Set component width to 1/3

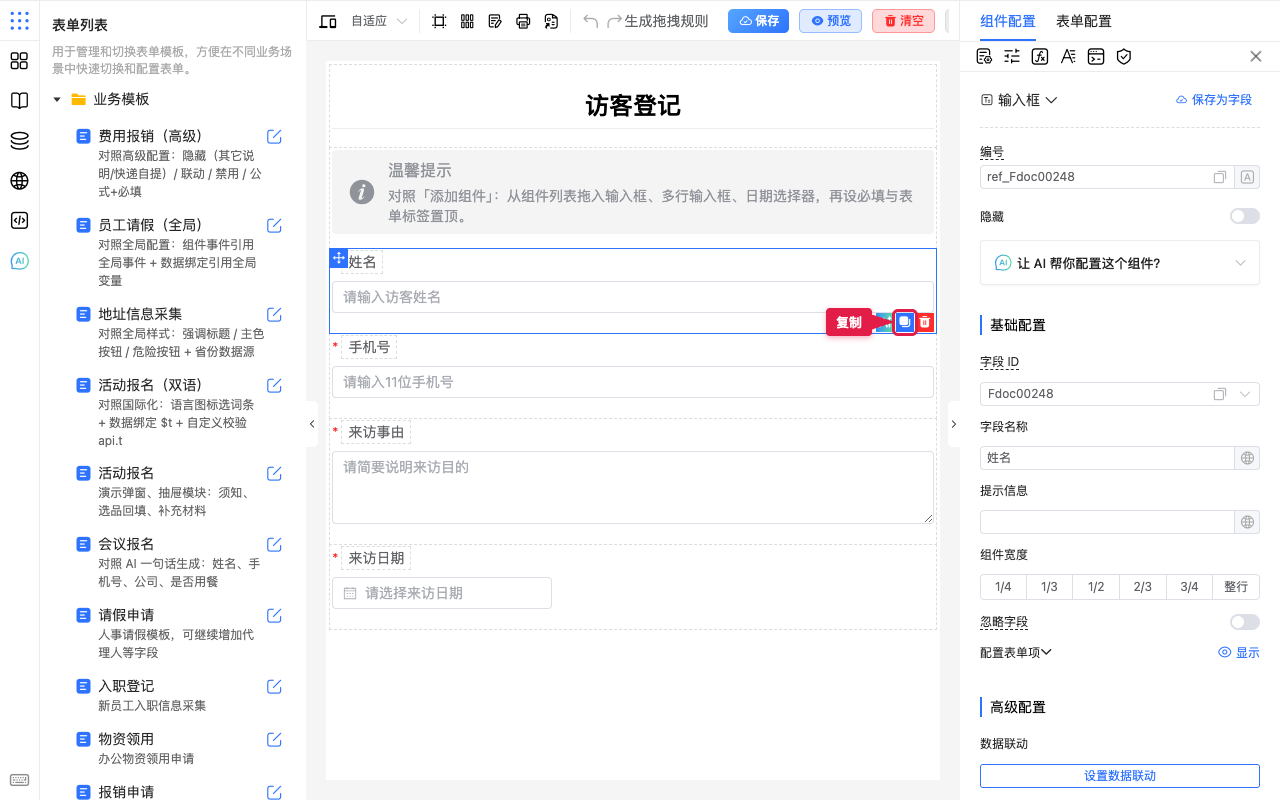(x=1049, y=587)
